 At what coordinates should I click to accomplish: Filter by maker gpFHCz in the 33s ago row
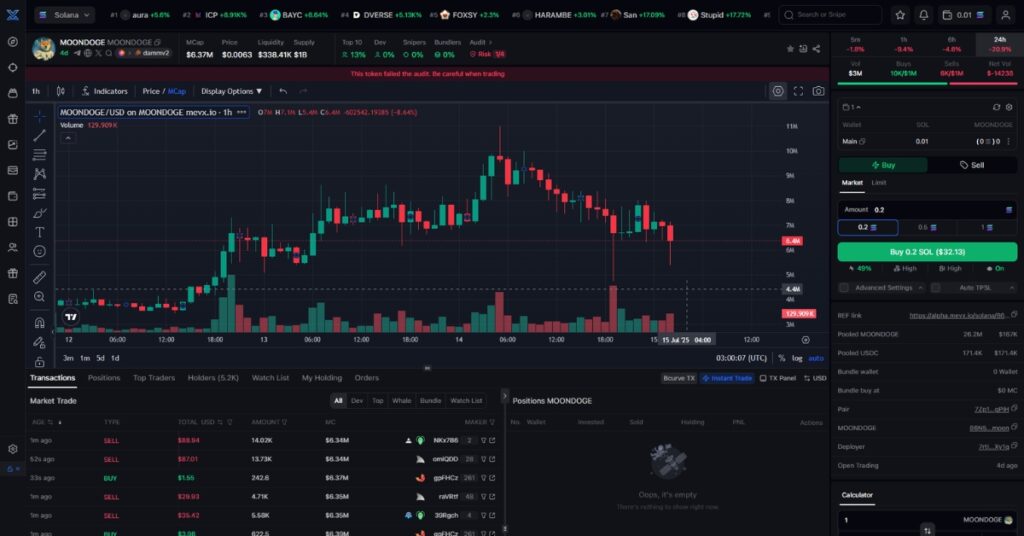tap(484, 478)
